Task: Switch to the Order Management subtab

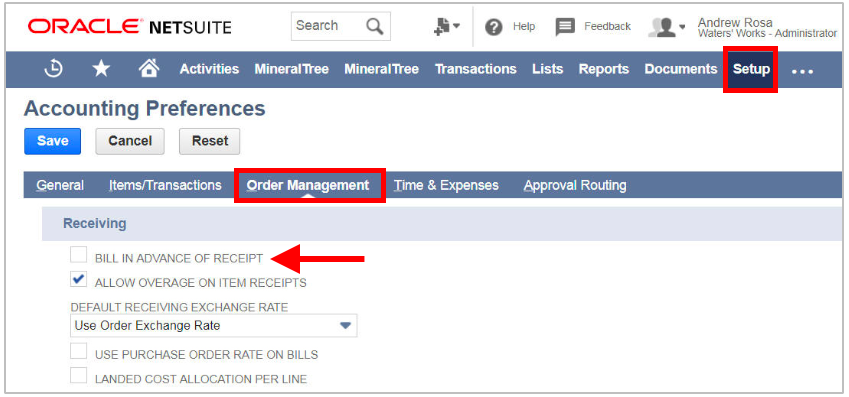Action: (x=308, y=185)
